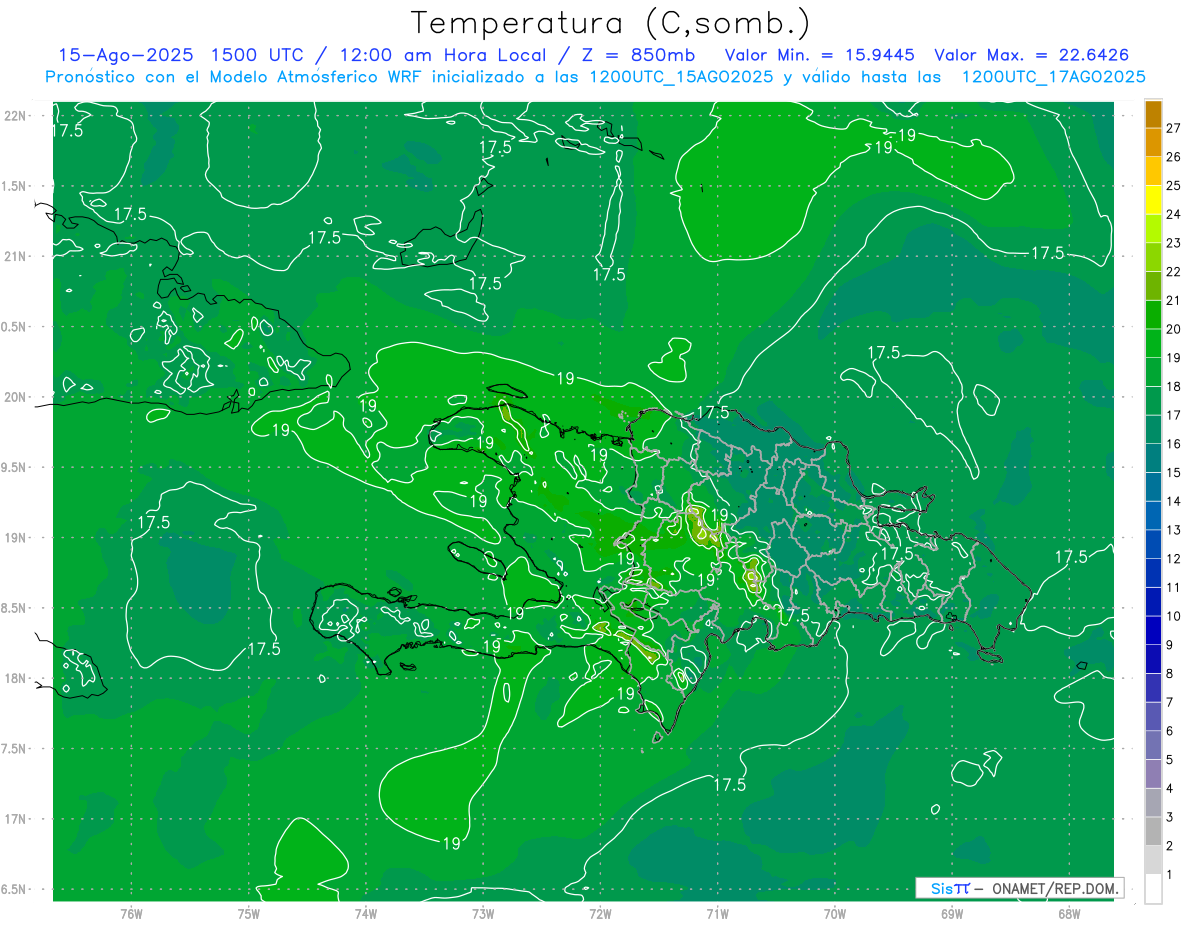This screenshot has height=927, width=1200.
Task: Click the orange-brown top swatch above scale label 27
Action: (1153, 113)
